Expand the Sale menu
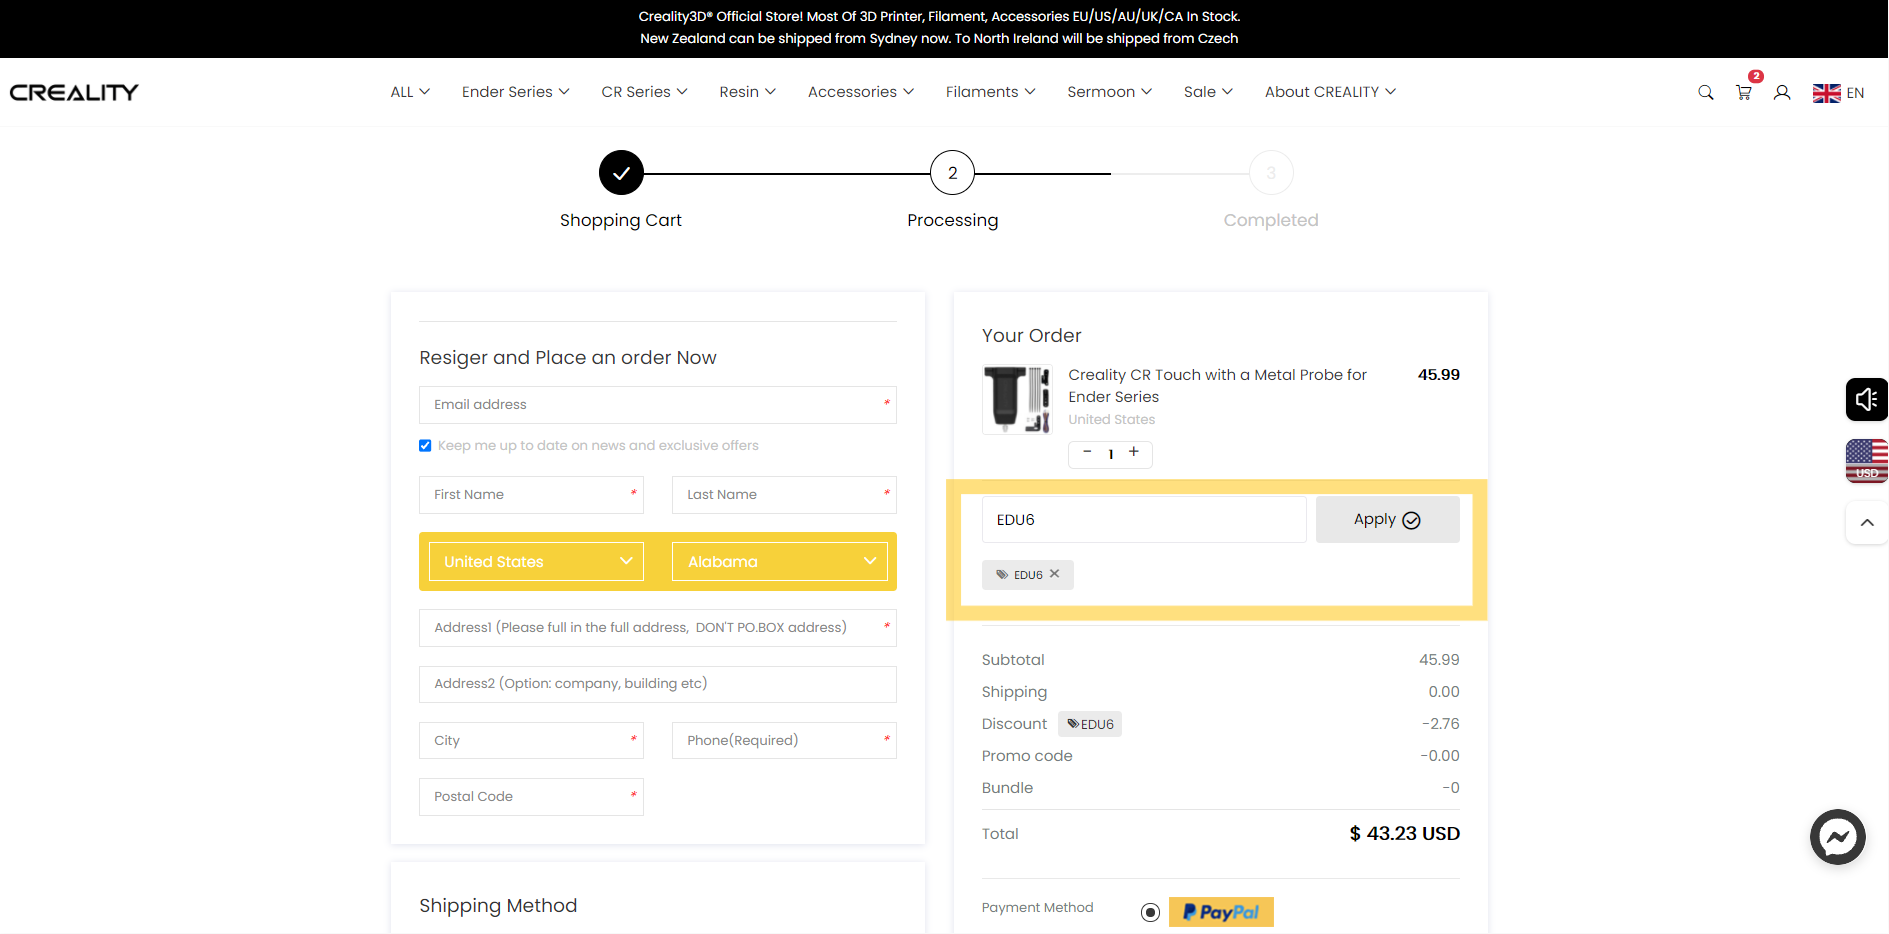 pyautogui.click(x=1208, y=92)
